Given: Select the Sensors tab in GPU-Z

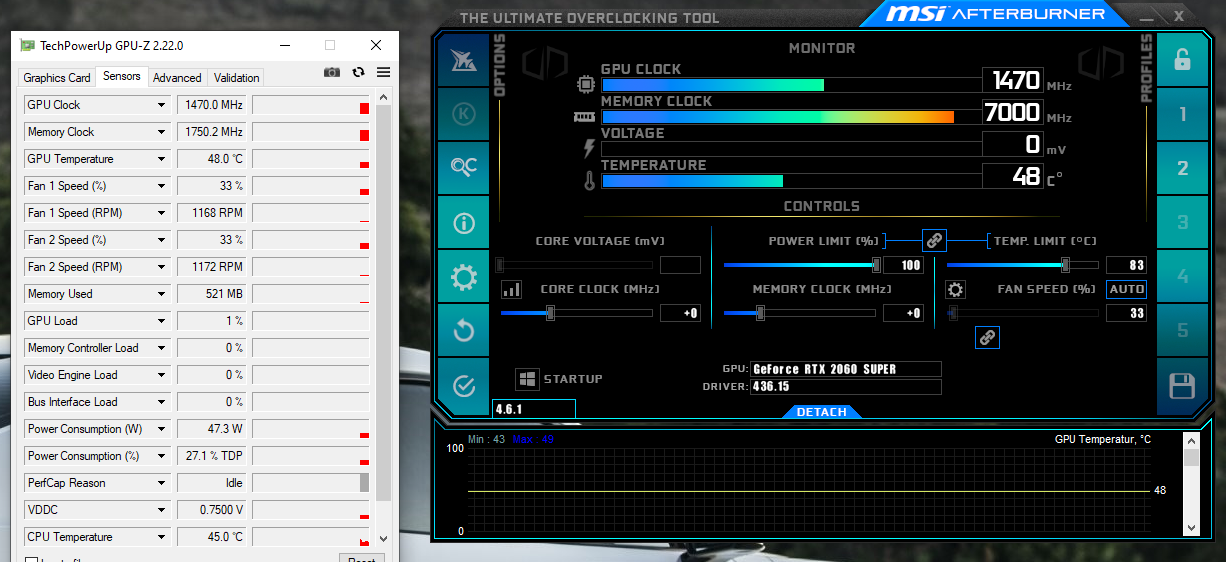Looking at the screenshot, I should (x=122, y=76).
